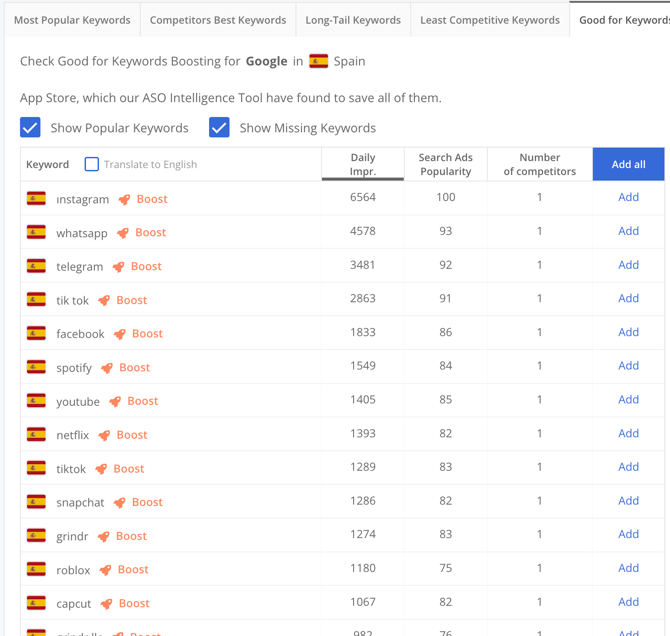Image resolution: width=670 pixels, height=636 pixels.
Task: Click the rocket Boost icon beside telegram
Action: tap(119, 266)
